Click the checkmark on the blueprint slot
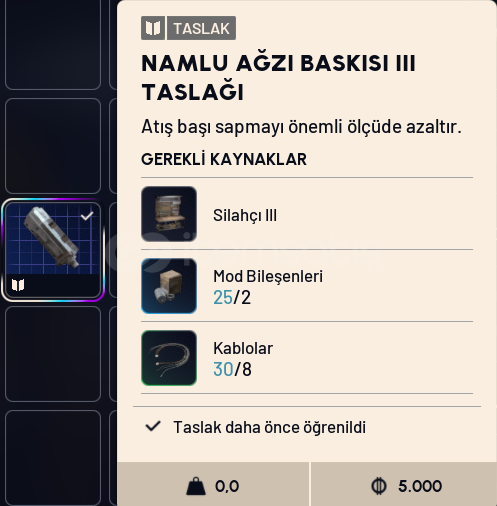The height and width of the screenshot is (506, 497). coord(87,216)
